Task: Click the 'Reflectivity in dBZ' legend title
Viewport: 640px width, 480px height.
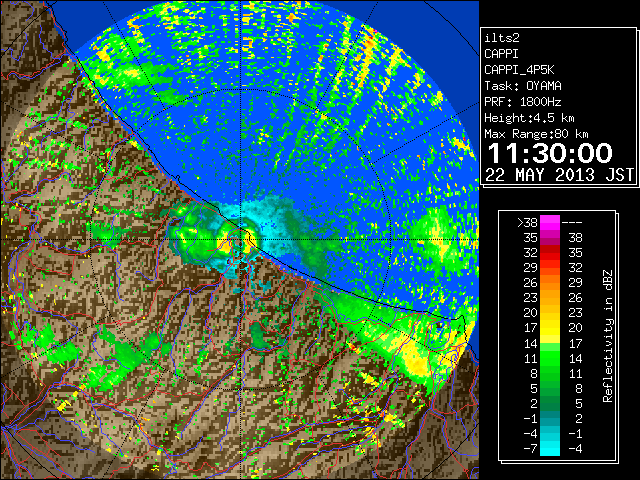Action: (608, 336)
